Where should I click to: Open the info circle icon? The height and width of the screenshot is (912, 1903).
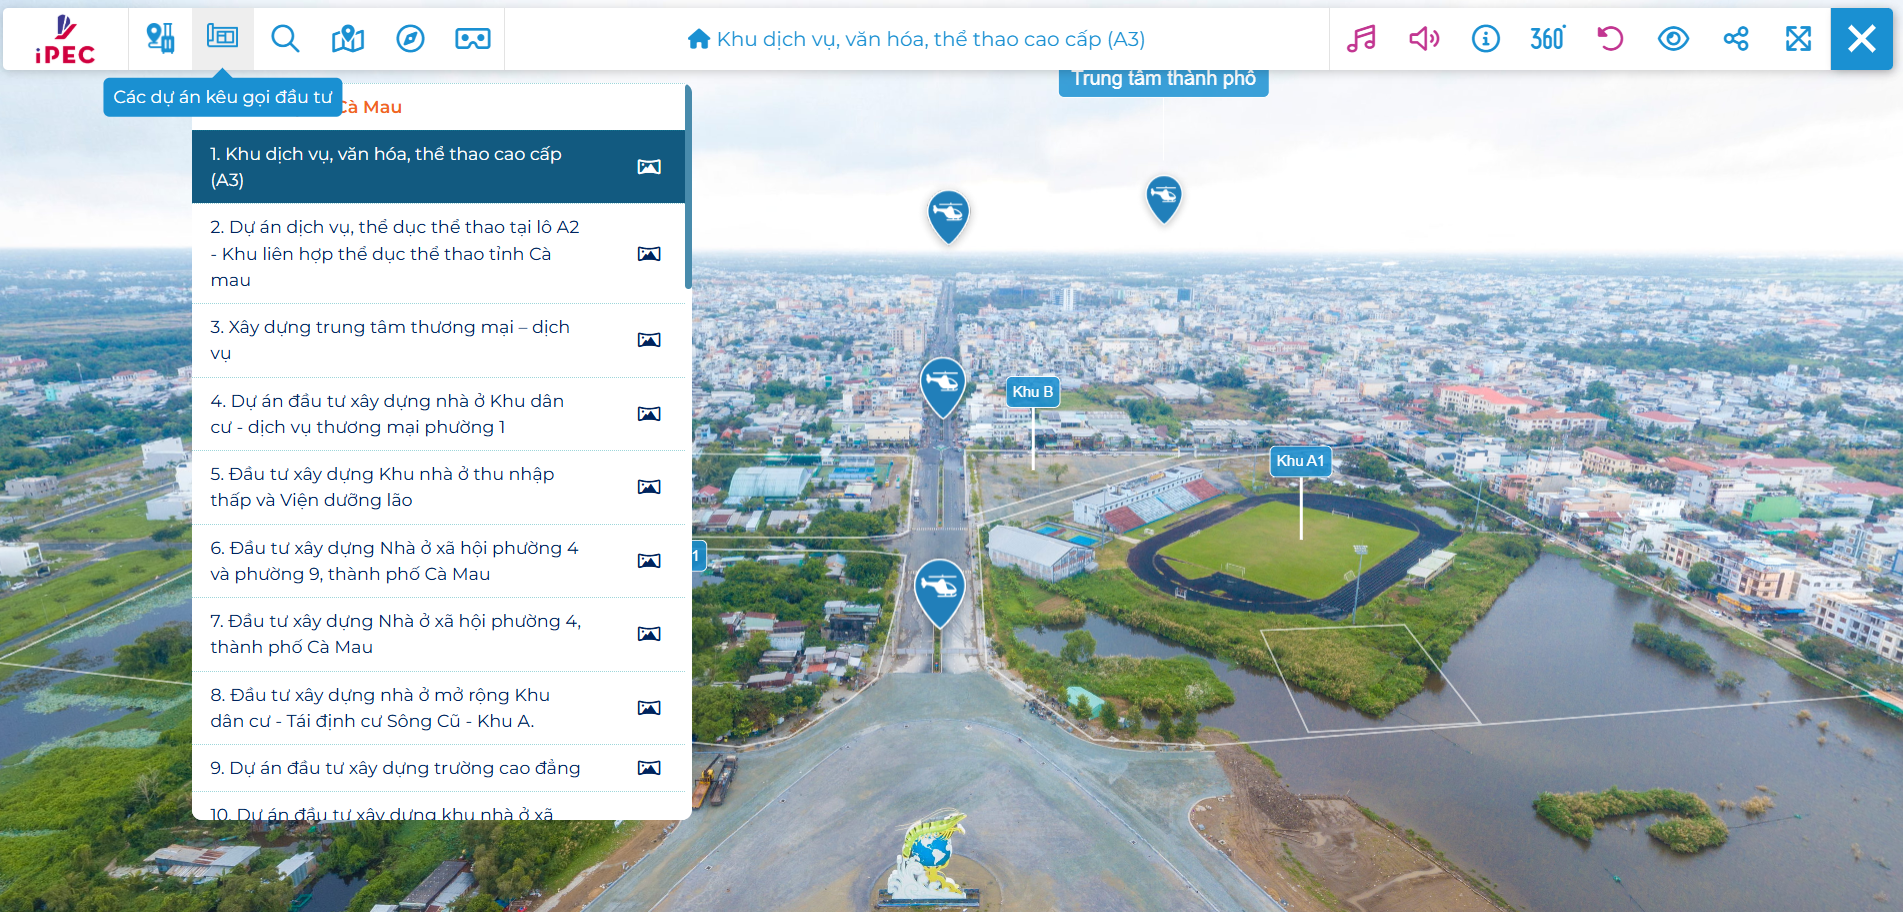point(1485,39)
